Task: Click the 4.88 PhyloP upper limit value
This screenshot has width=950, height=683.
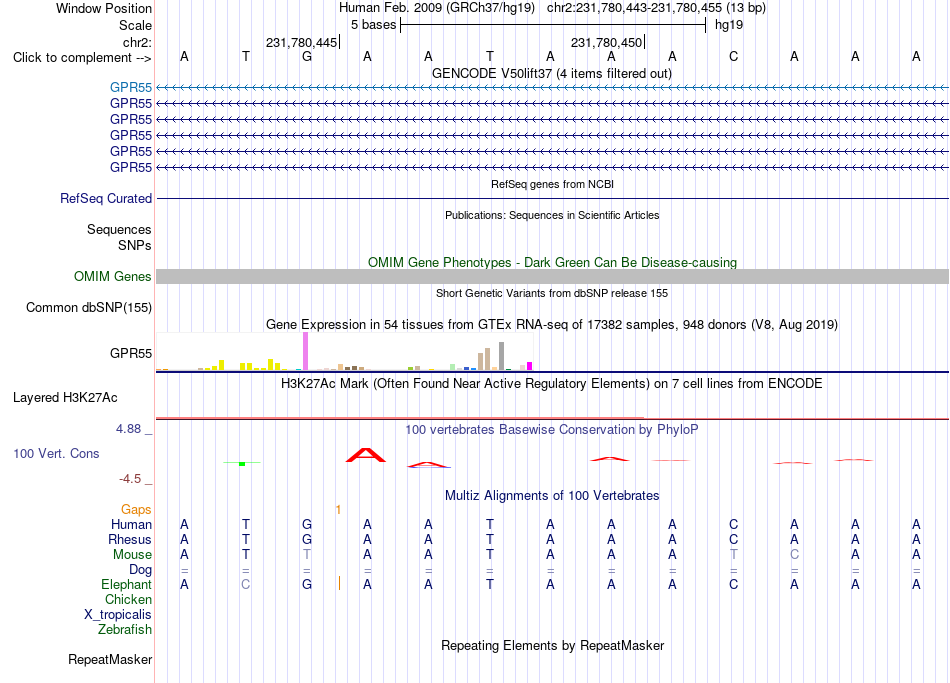Action: [x=128, y=429]
